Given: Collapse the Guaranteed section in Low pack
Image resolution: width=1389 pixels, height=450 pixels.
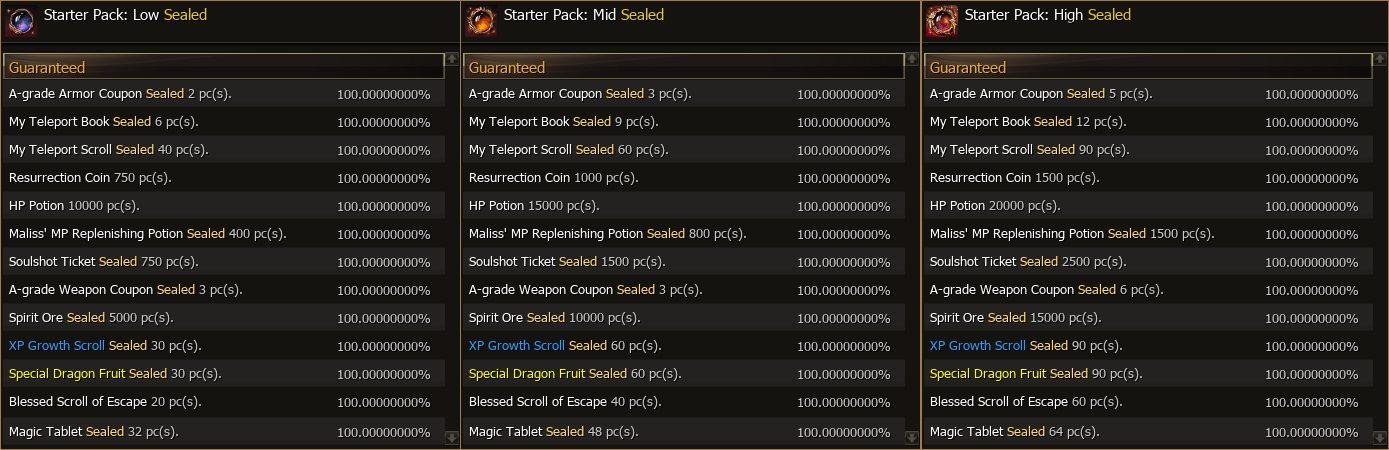Looking at the screenshot, I should (x=223, y=67).
